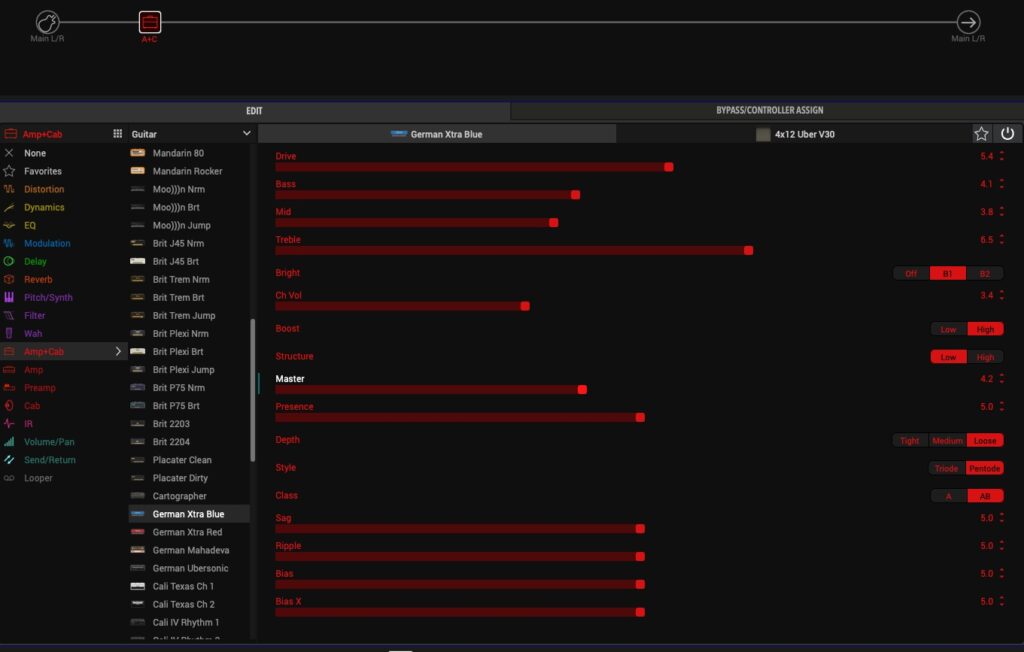Click the Main L/R input guitar icon
This screenshot has width=1024, height=652.
click(x=47, y=22)
